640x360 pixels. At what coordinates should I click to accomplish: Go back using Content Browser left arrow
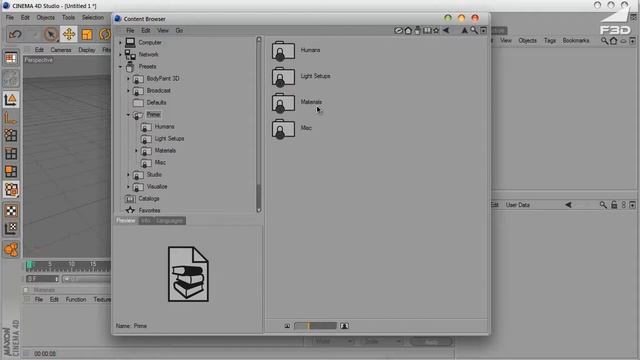[446, 30]
